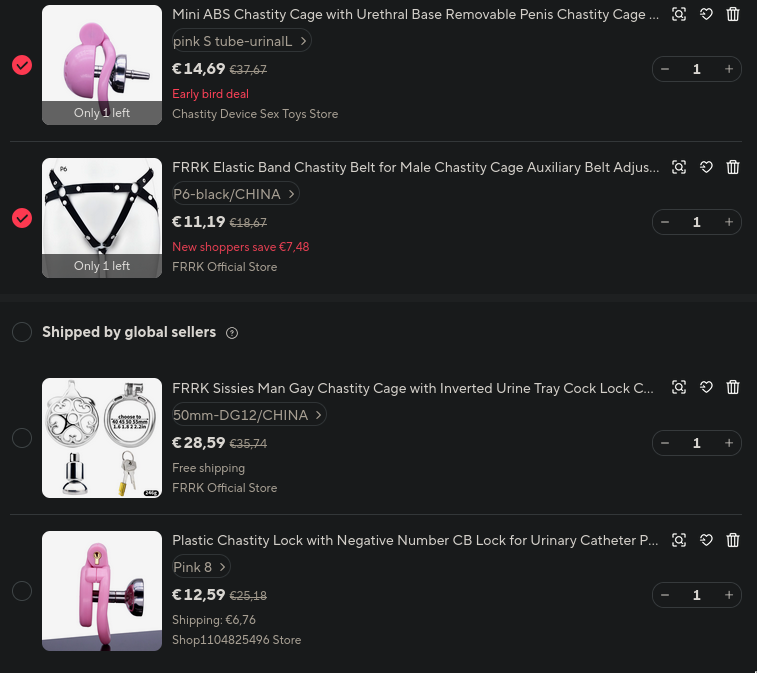Delete the Mini ABS item using its trash icon
This screenshot has height=673, width=757.
[733, 14]
